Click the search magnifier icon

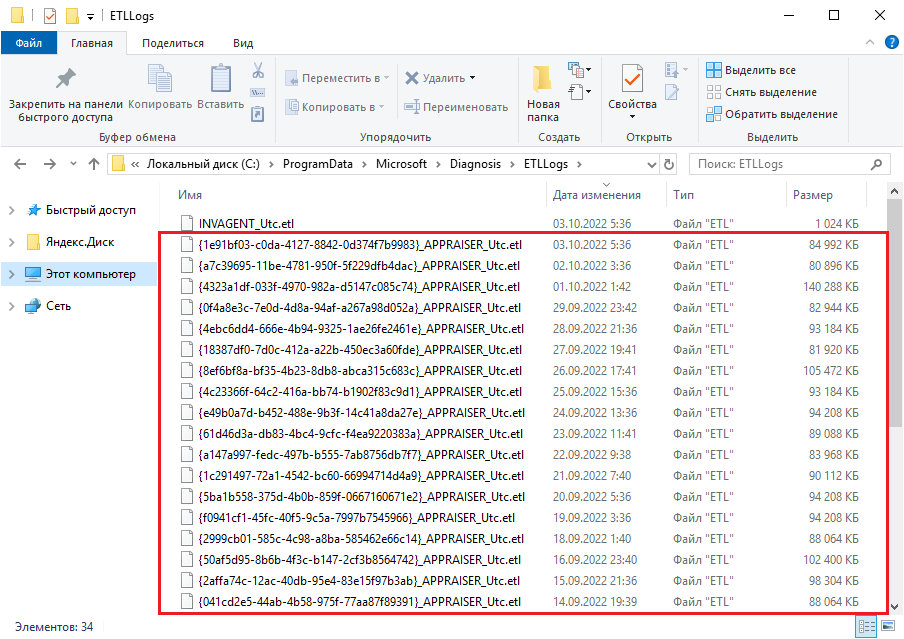[876, 164]
